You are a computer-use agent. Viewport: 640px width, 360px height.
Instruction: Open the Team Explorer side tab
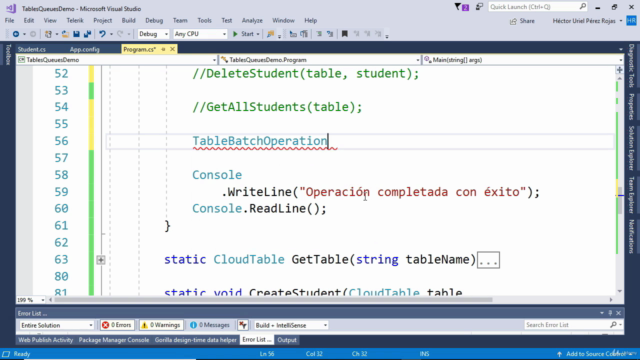coord(631,195)
